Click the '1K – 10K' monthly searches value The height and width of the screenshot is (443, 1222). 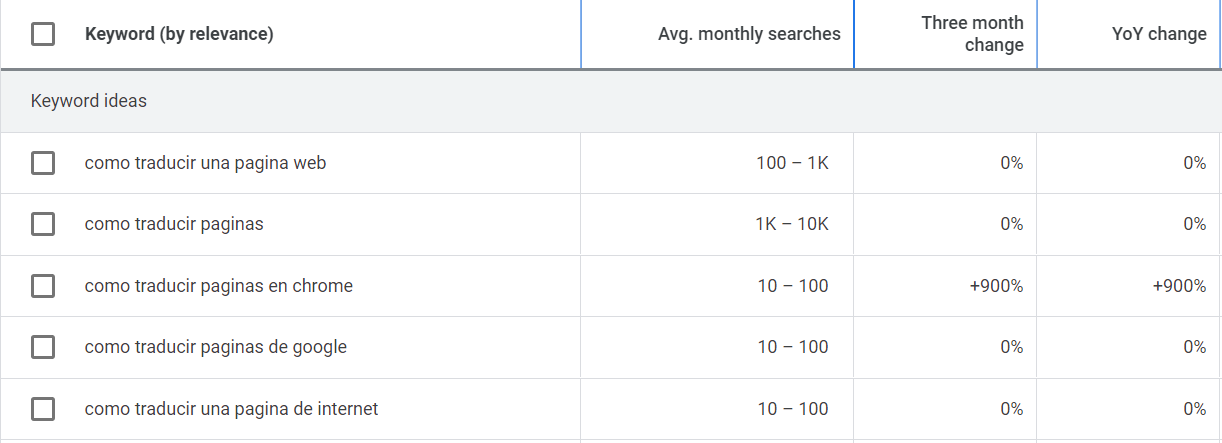(x=791, y=224)
